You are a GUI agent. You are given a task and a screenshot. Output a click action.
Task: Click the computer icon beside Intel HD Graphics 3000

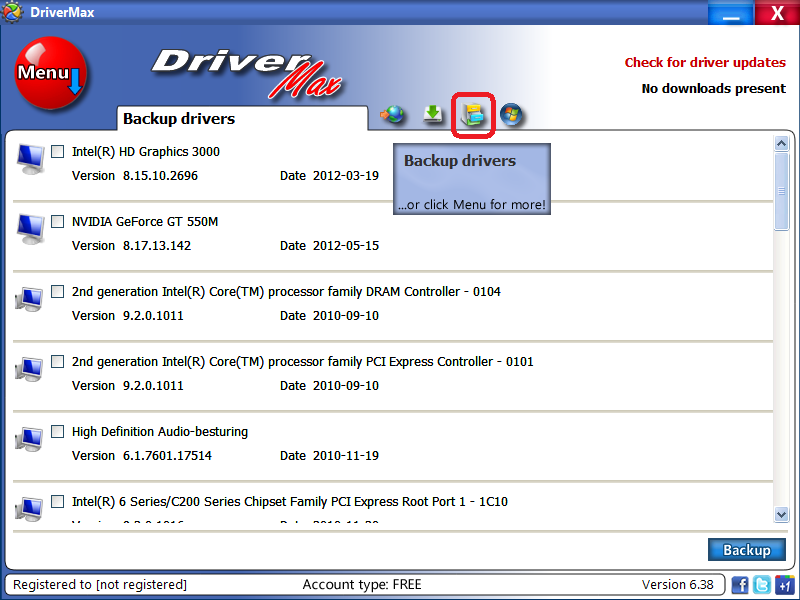29,159
